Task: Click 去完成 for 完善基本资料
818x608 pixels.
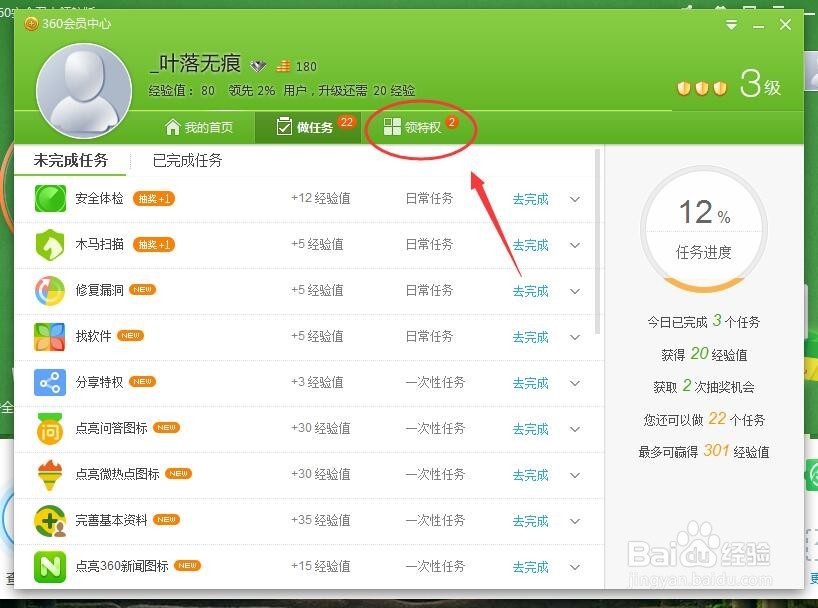Action: 531,521
